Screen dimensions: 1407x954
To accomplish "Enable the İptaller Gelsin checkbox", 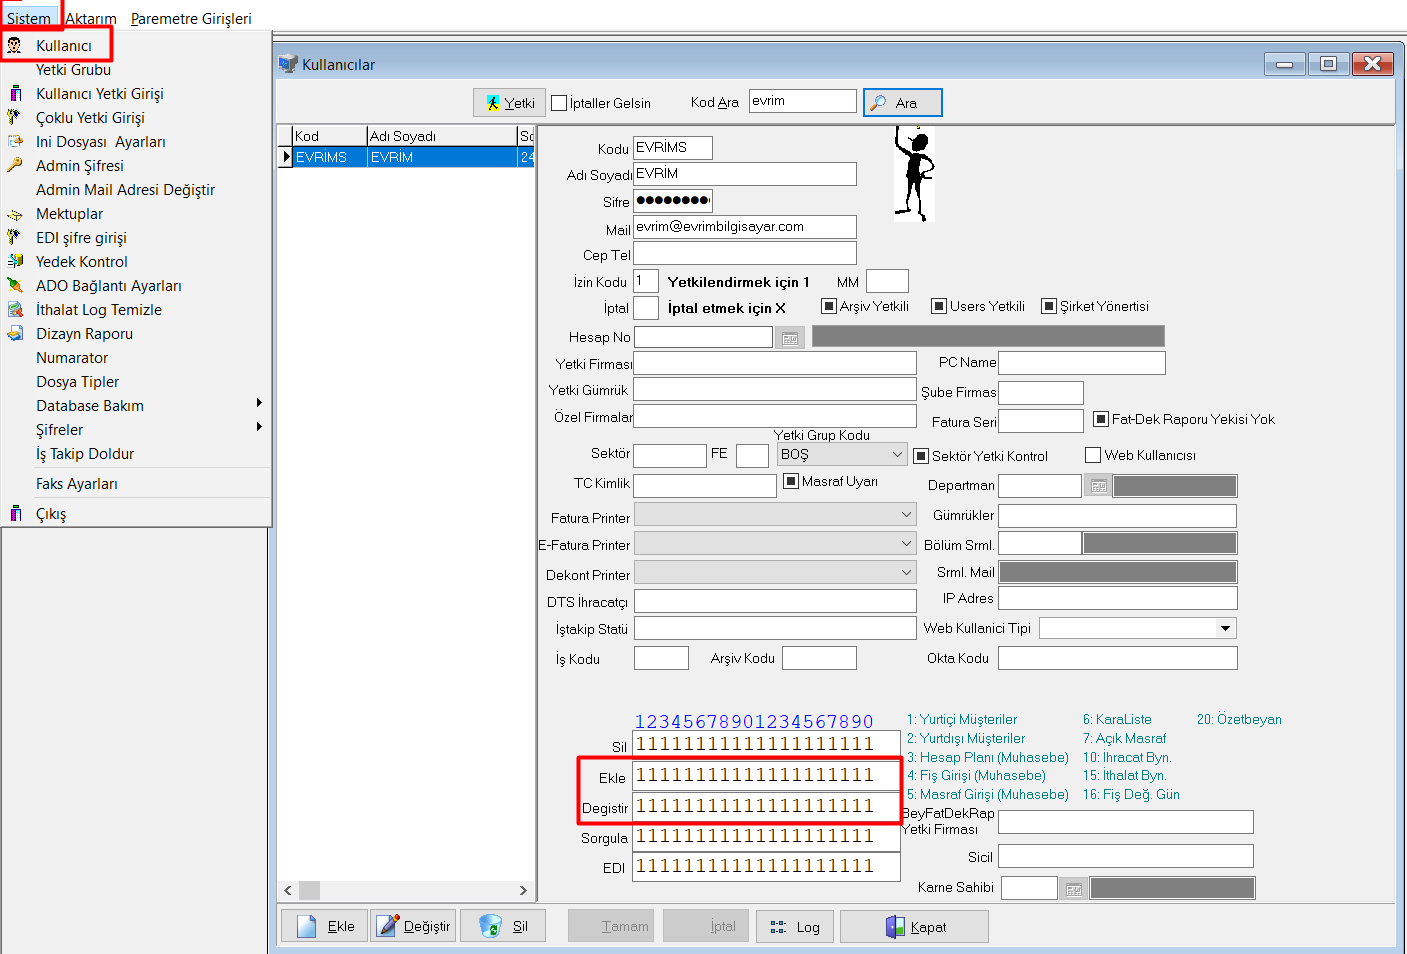I will 560,103.
